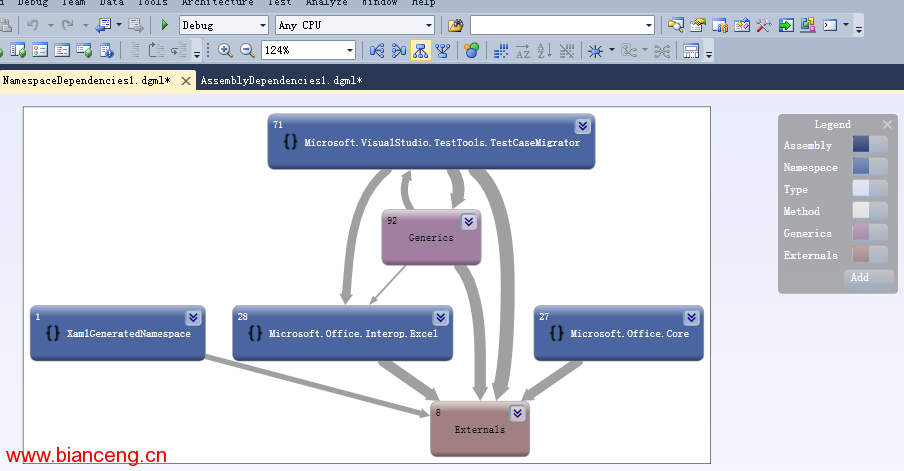The image size is (904, 471).
Task: Expand the Generics group chevron
Action: point(469,222)
